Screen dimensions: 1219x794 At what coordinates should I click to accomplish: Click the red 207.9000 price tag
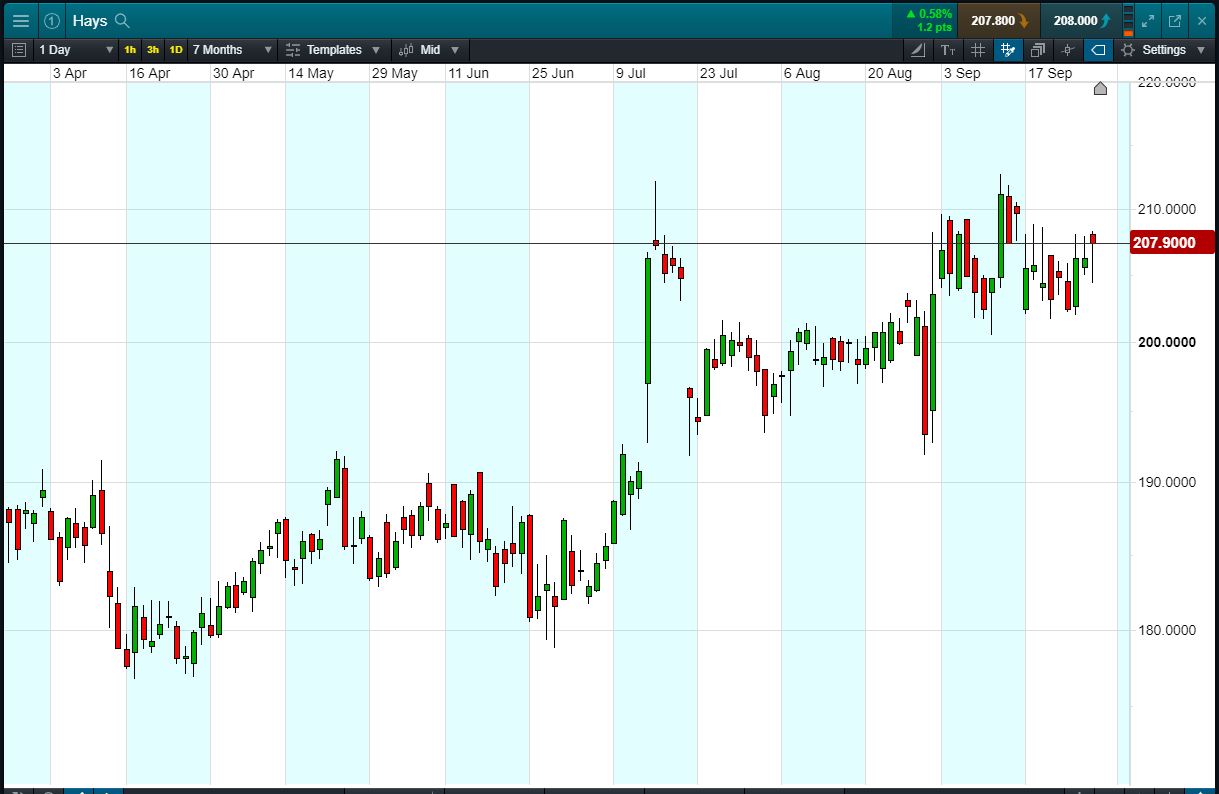coord(1171,242)
